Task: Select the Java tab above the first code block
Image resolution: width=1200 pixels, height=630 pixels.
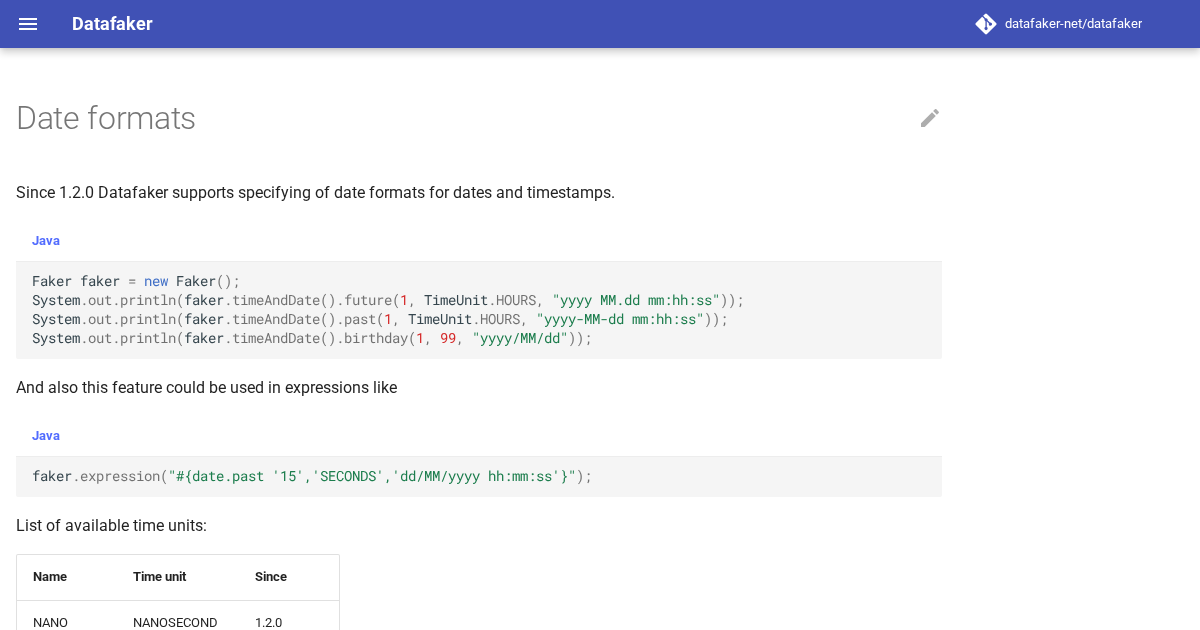Action: coord(46,241)
